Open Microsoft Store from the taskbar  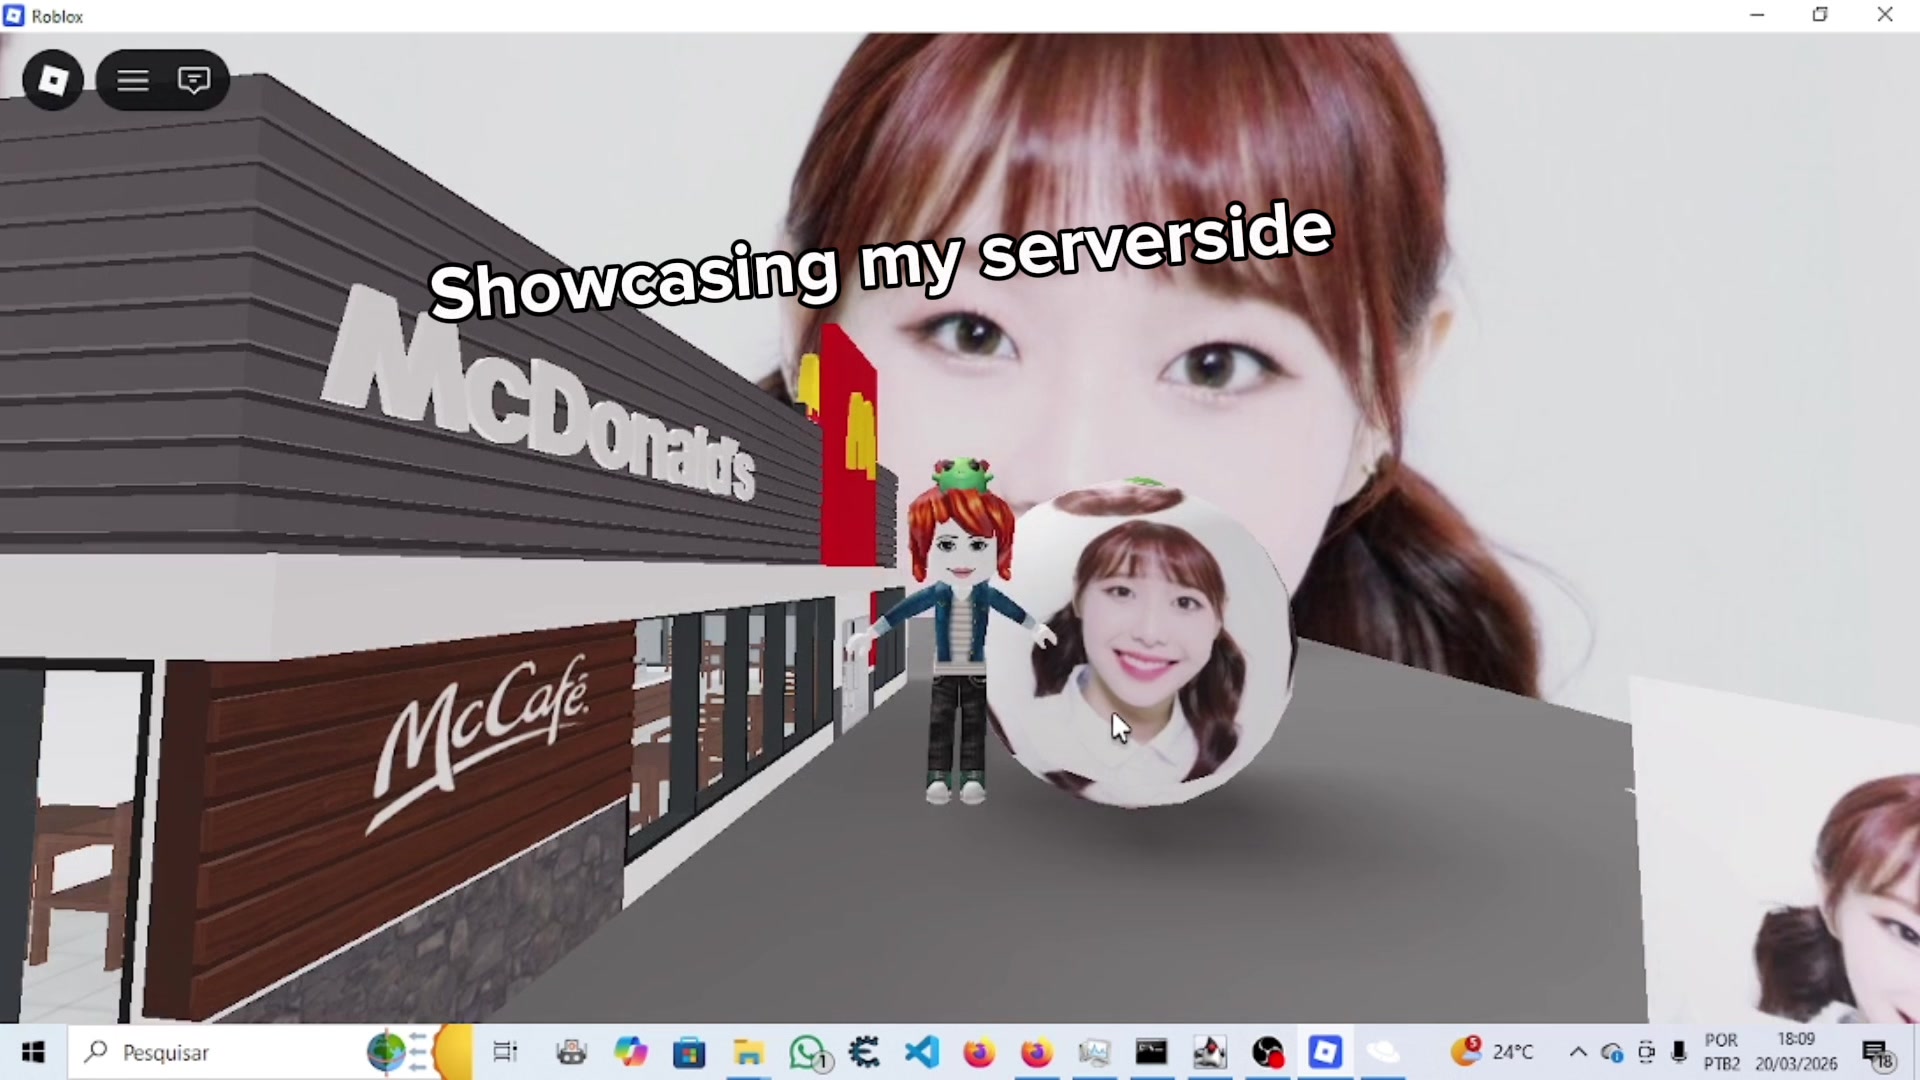click(x=689, y=1052)
